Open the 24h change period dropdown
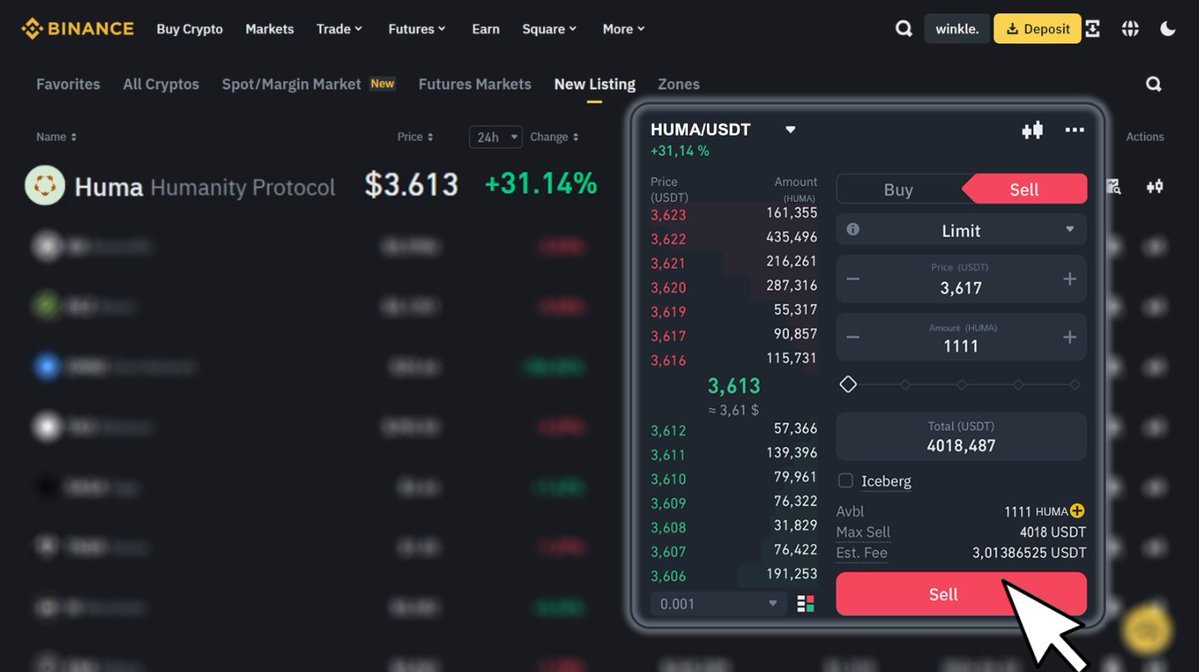 click(x=496, y=137)
